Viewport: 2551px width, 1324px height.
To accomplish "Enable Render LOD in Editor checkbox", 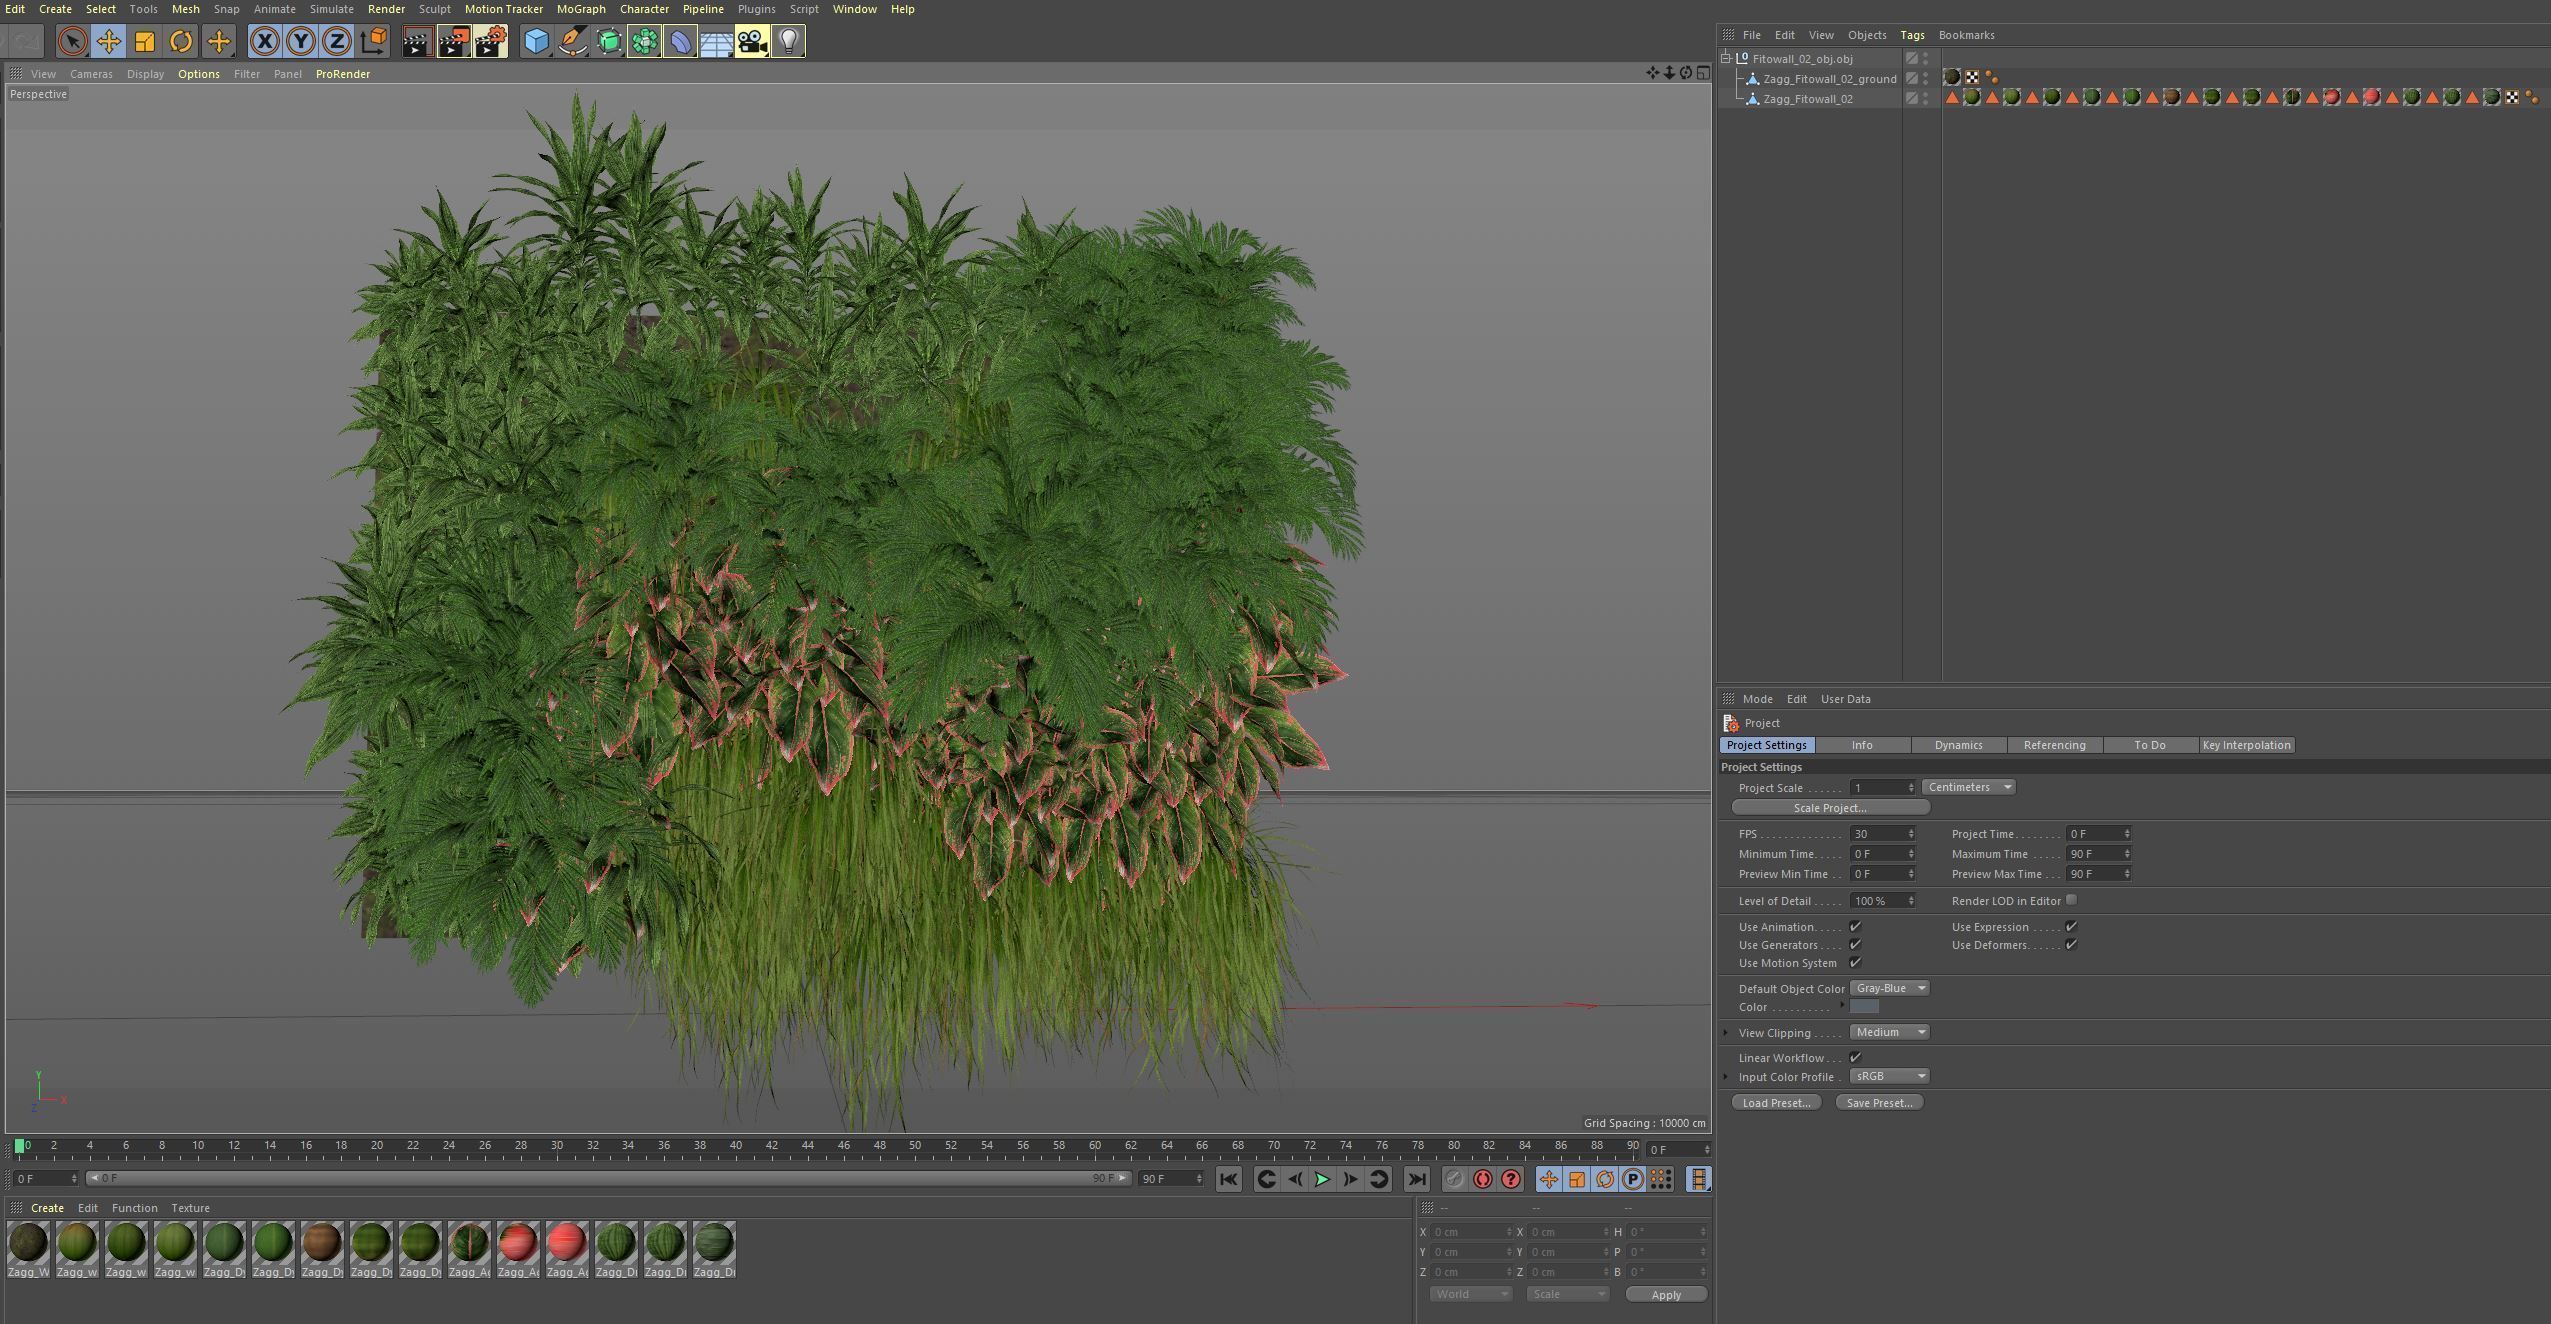I will tap(2071, 900).
